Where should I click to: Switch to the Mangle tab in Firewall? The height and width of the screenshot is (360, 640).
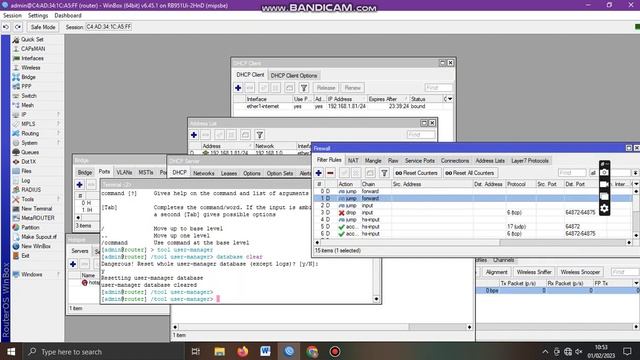373,161
